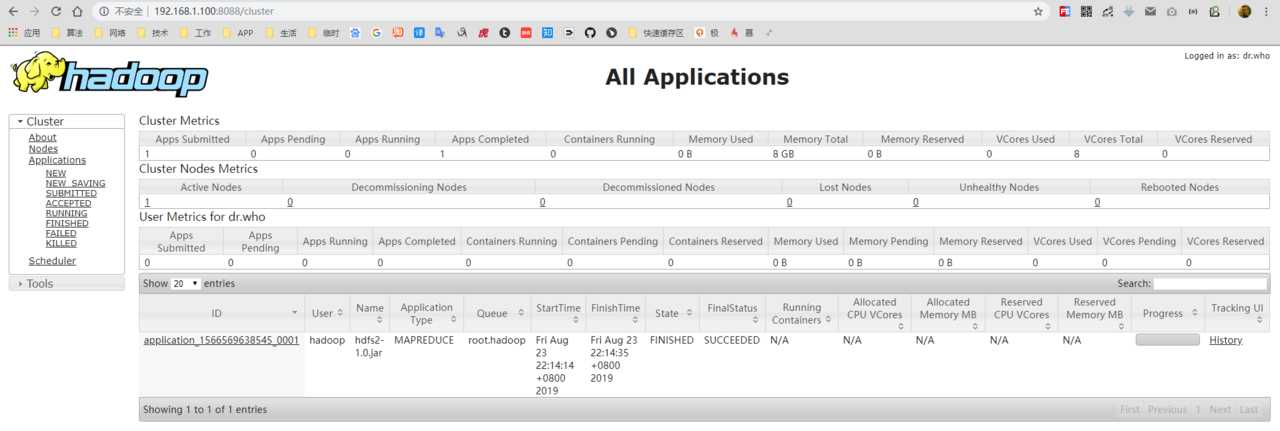The height and width of the screenshot is (431, 1280).
Task: Open application_1566569638545_0001 details
Action: pyautogui.click(x=221, y=340)
